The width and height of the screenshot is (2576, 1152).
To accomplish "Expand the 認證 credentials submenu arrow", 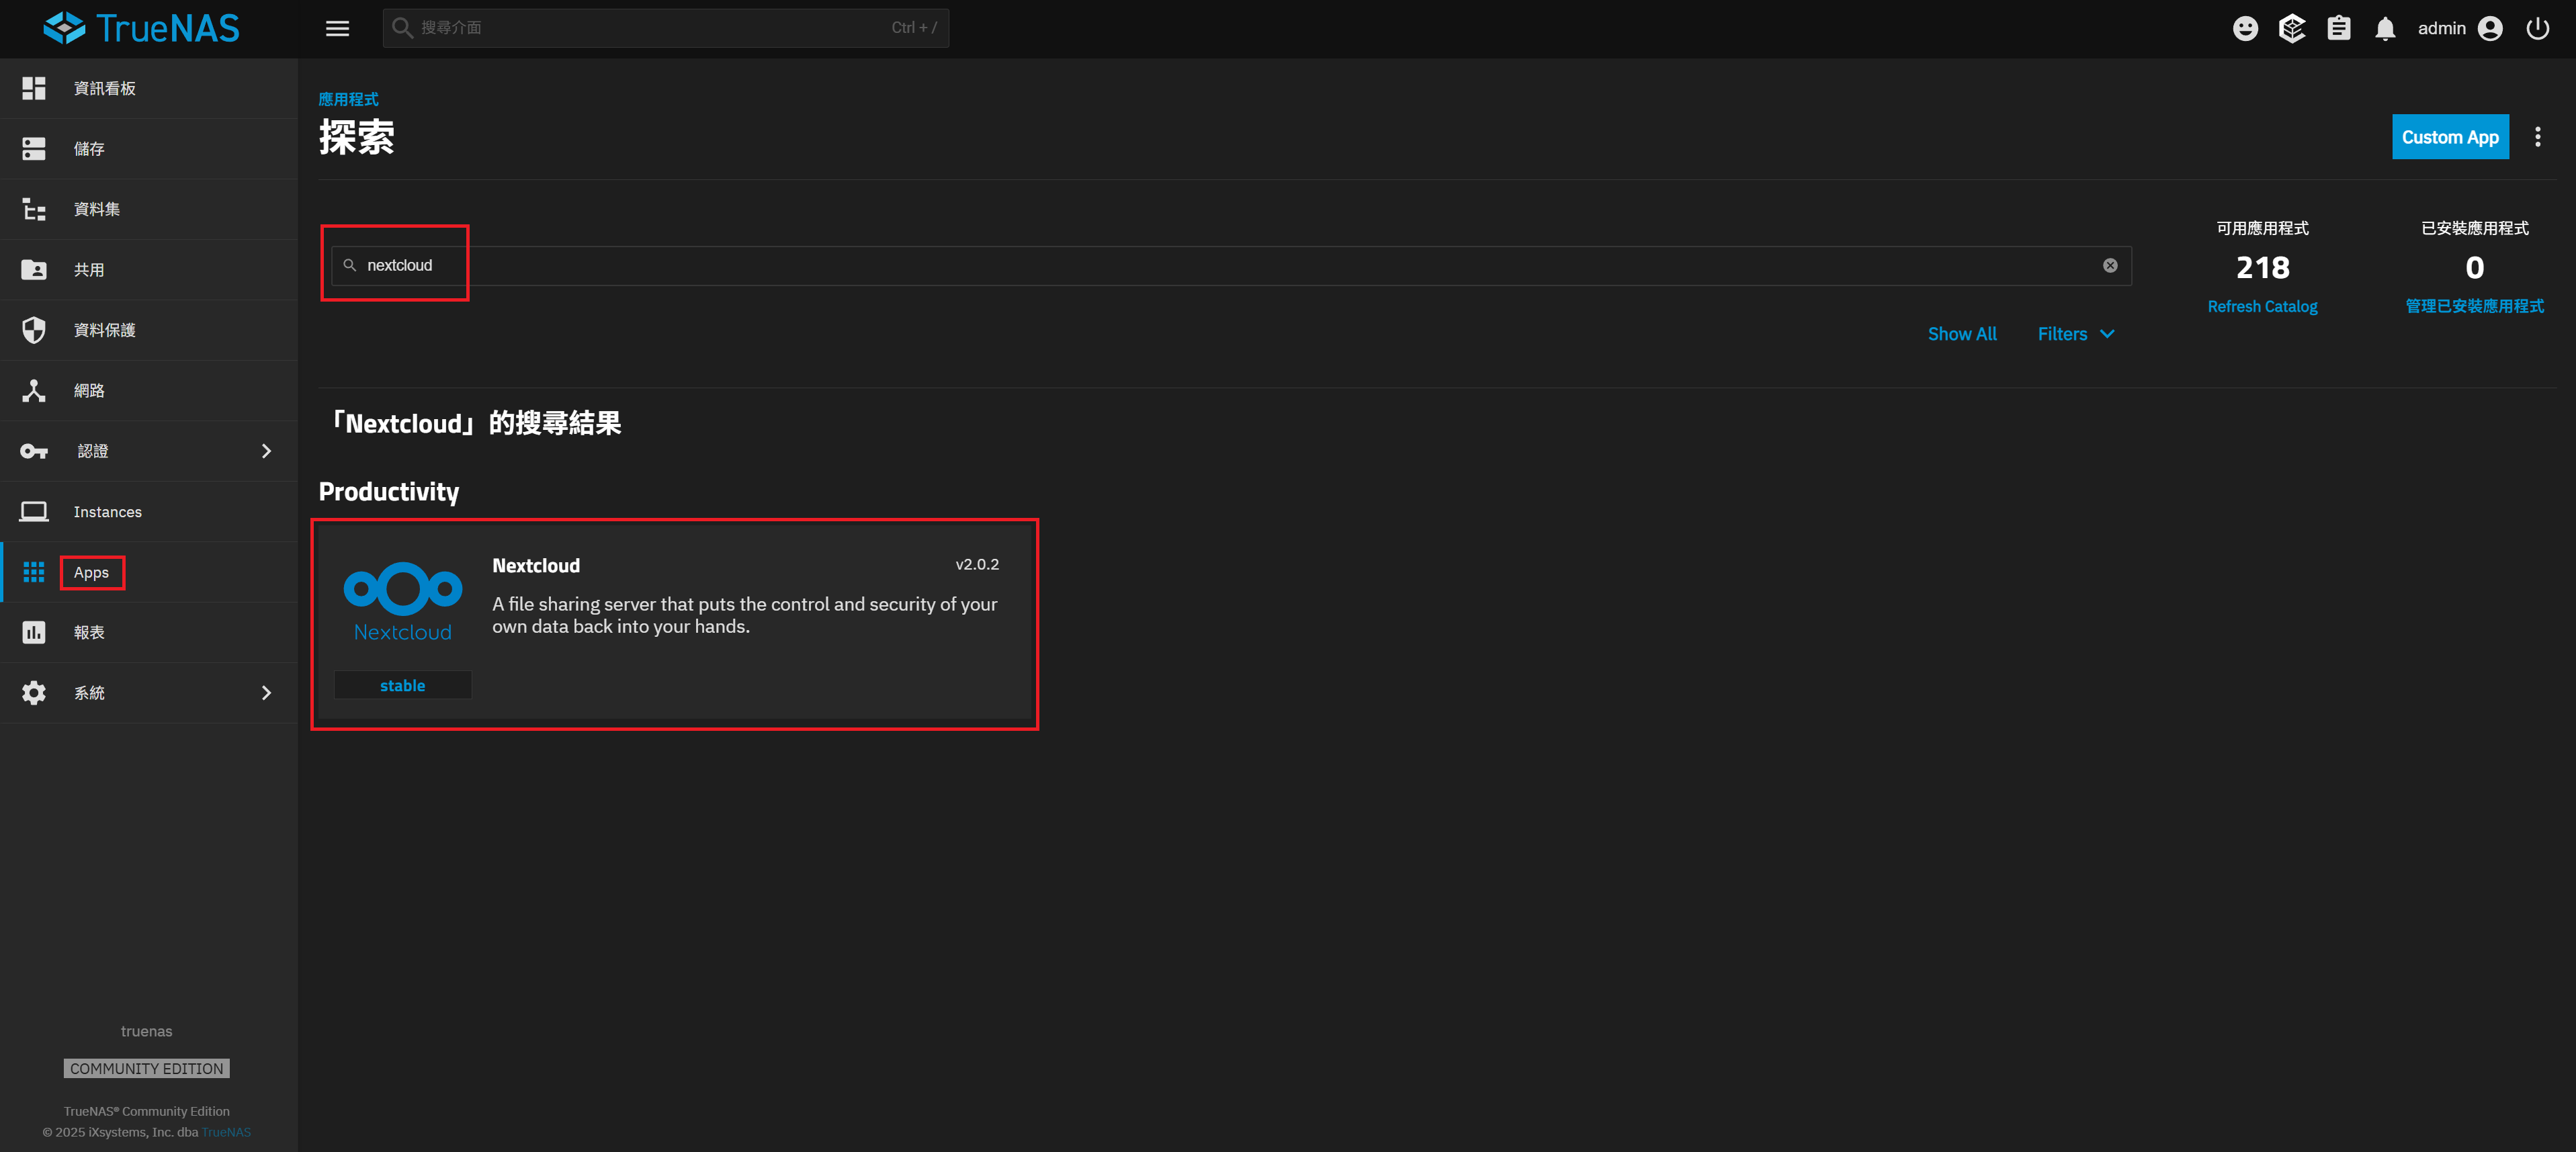I will point(266,451).
